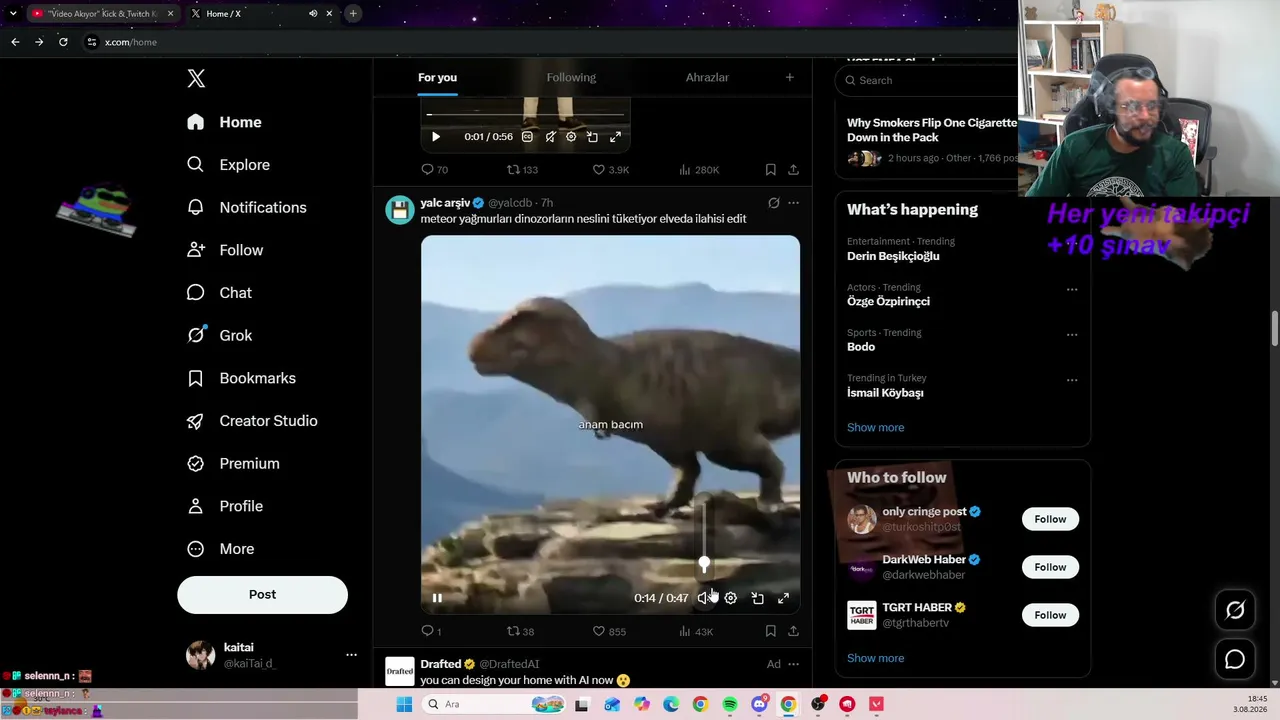The width and height of the screenshot is (1280, 720).
Task: Open the Derin Beşikçioğlu trending topic
Action: [x=893, y=256]
